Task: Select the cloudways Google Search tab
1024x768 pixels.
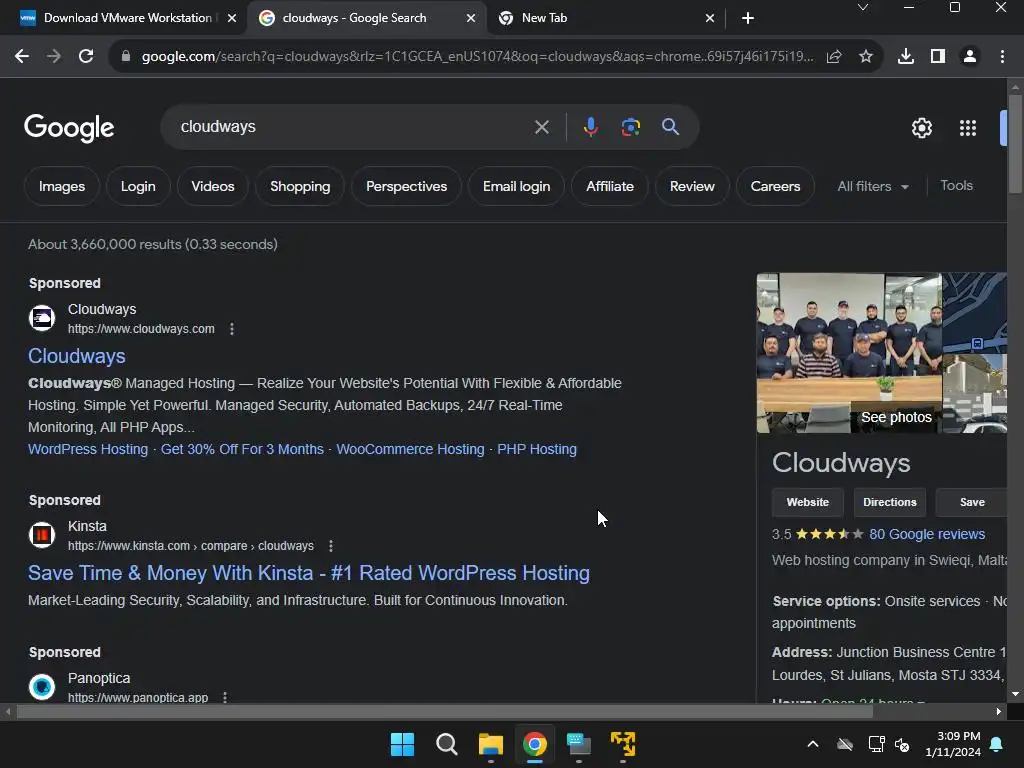Action: 356,18
